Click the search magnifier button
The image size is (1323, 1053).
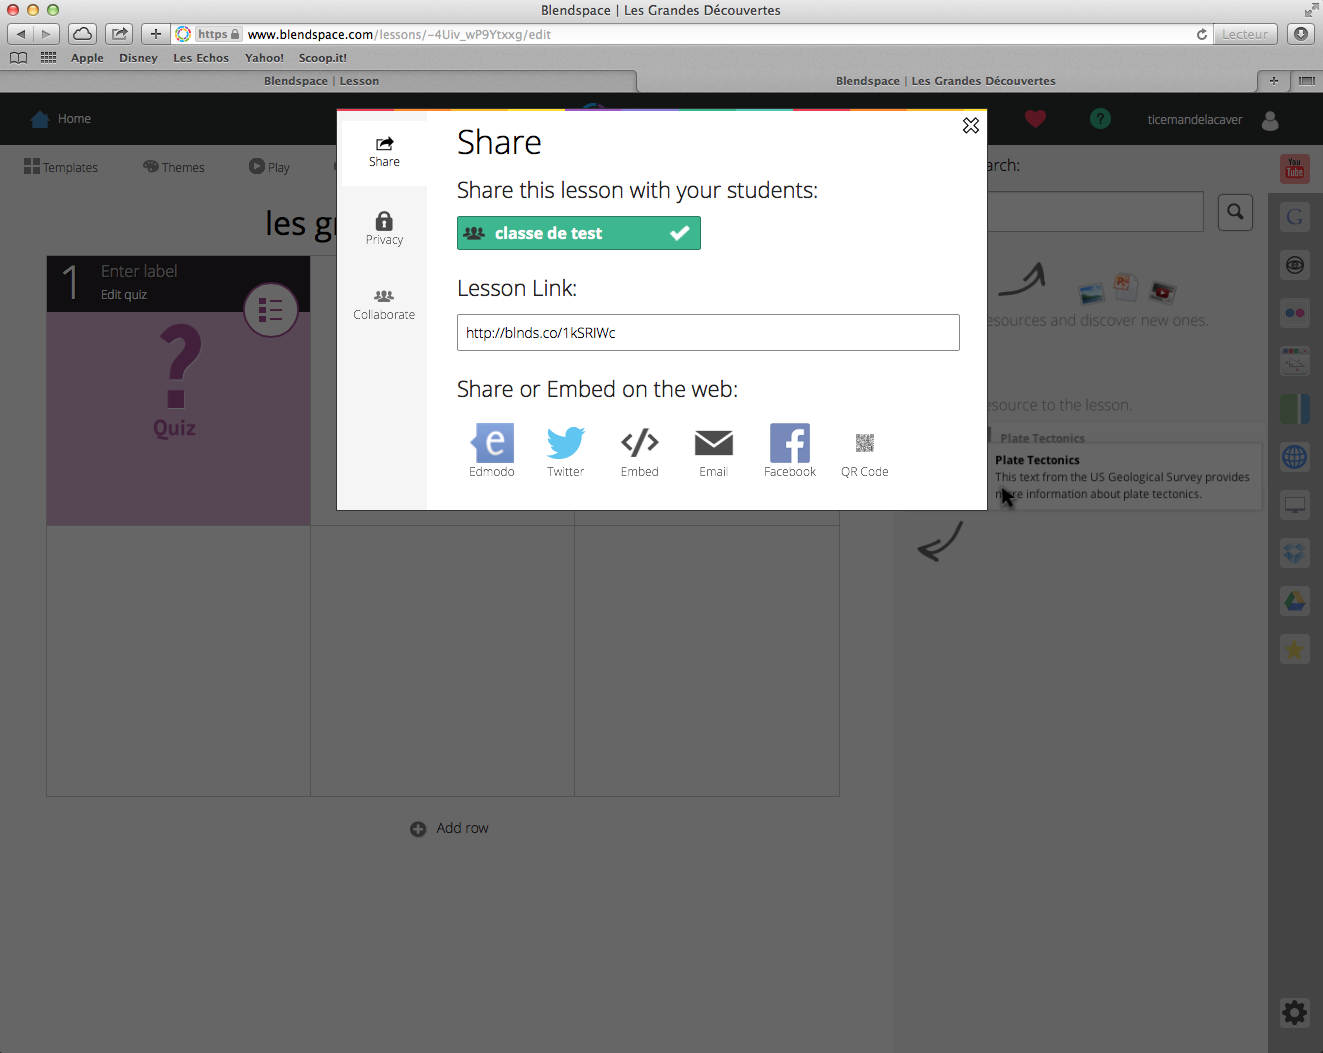tap(1235, 212)
